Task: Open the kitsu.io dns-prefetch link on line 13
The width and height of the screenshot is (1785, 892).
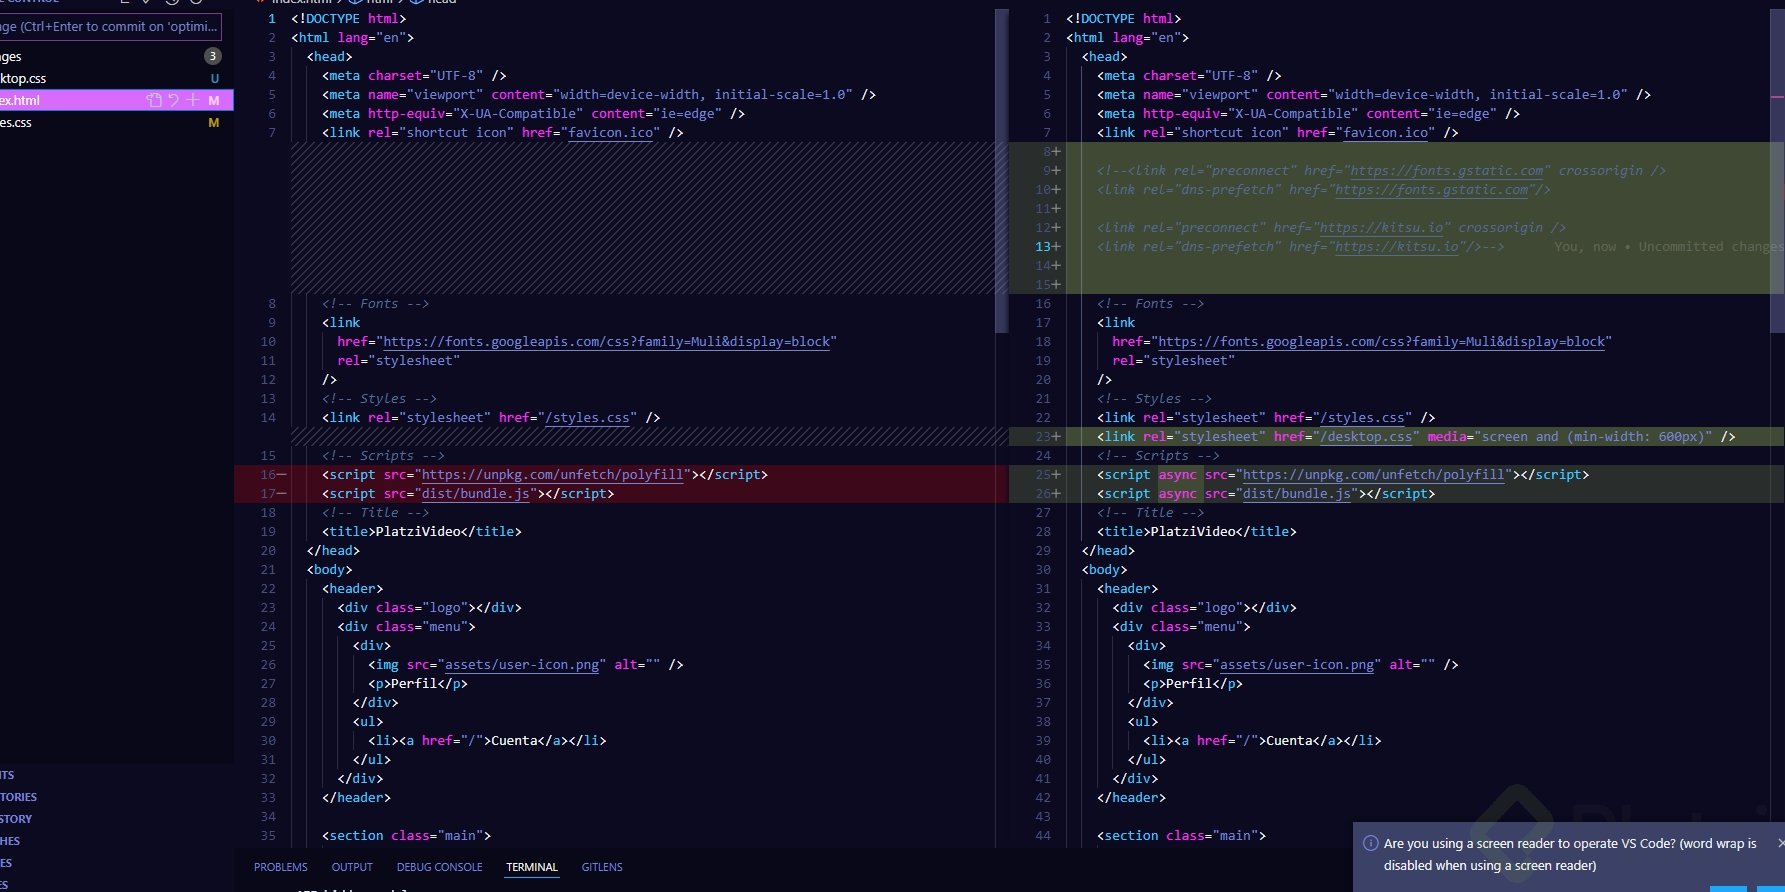Action: point(1397,246)
